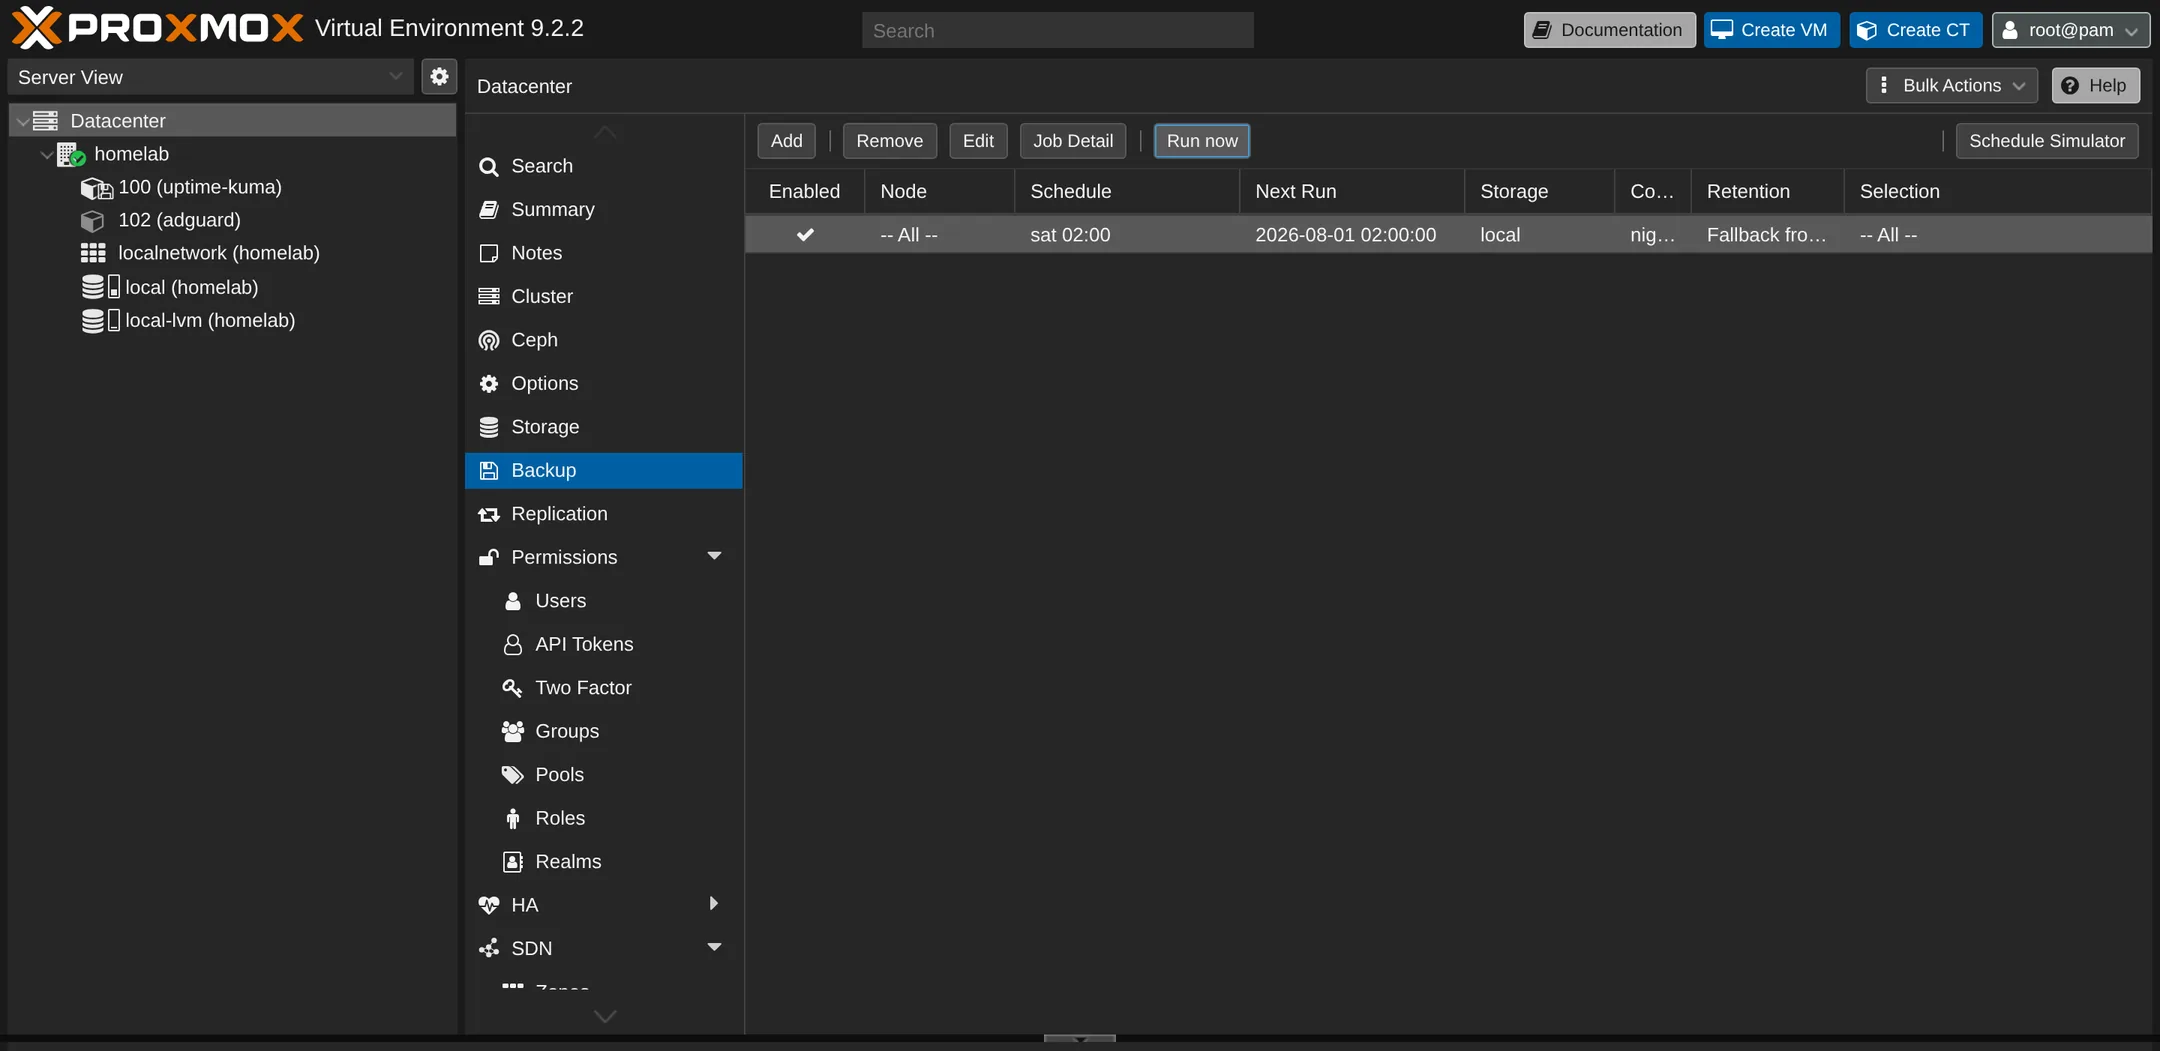This screenshot has width=2160, height=1051.
Task: Click the Roles person icon
Action: tap(512, 819)
